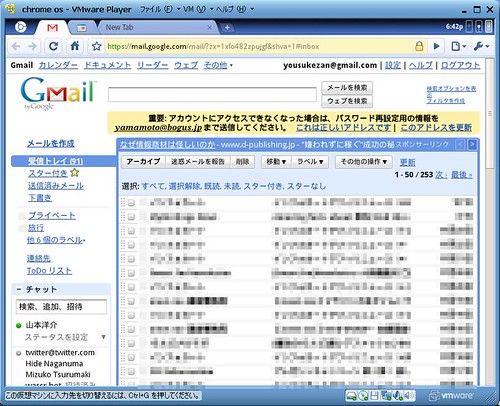This screenshot has width=500, height=406.
Task: Click アーカイブ button
Action: coord(143,162)
